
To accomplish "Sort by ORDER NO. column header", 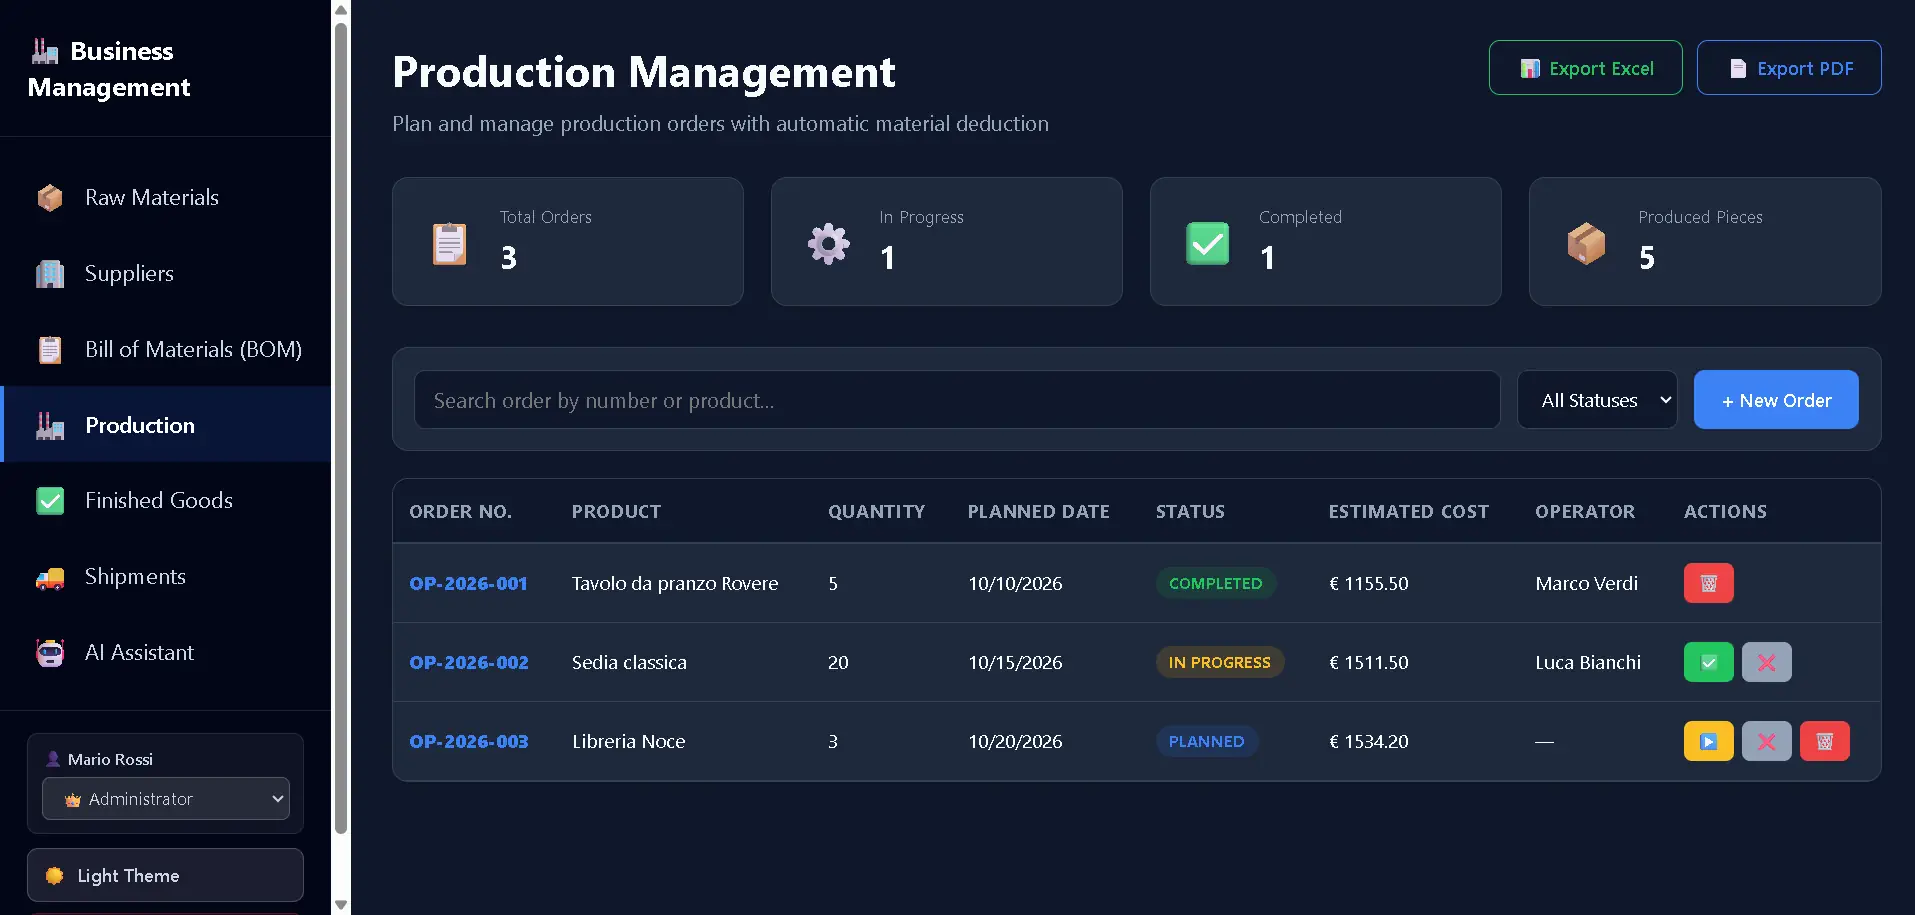I will pyautogui.click(x=460, y=512).
